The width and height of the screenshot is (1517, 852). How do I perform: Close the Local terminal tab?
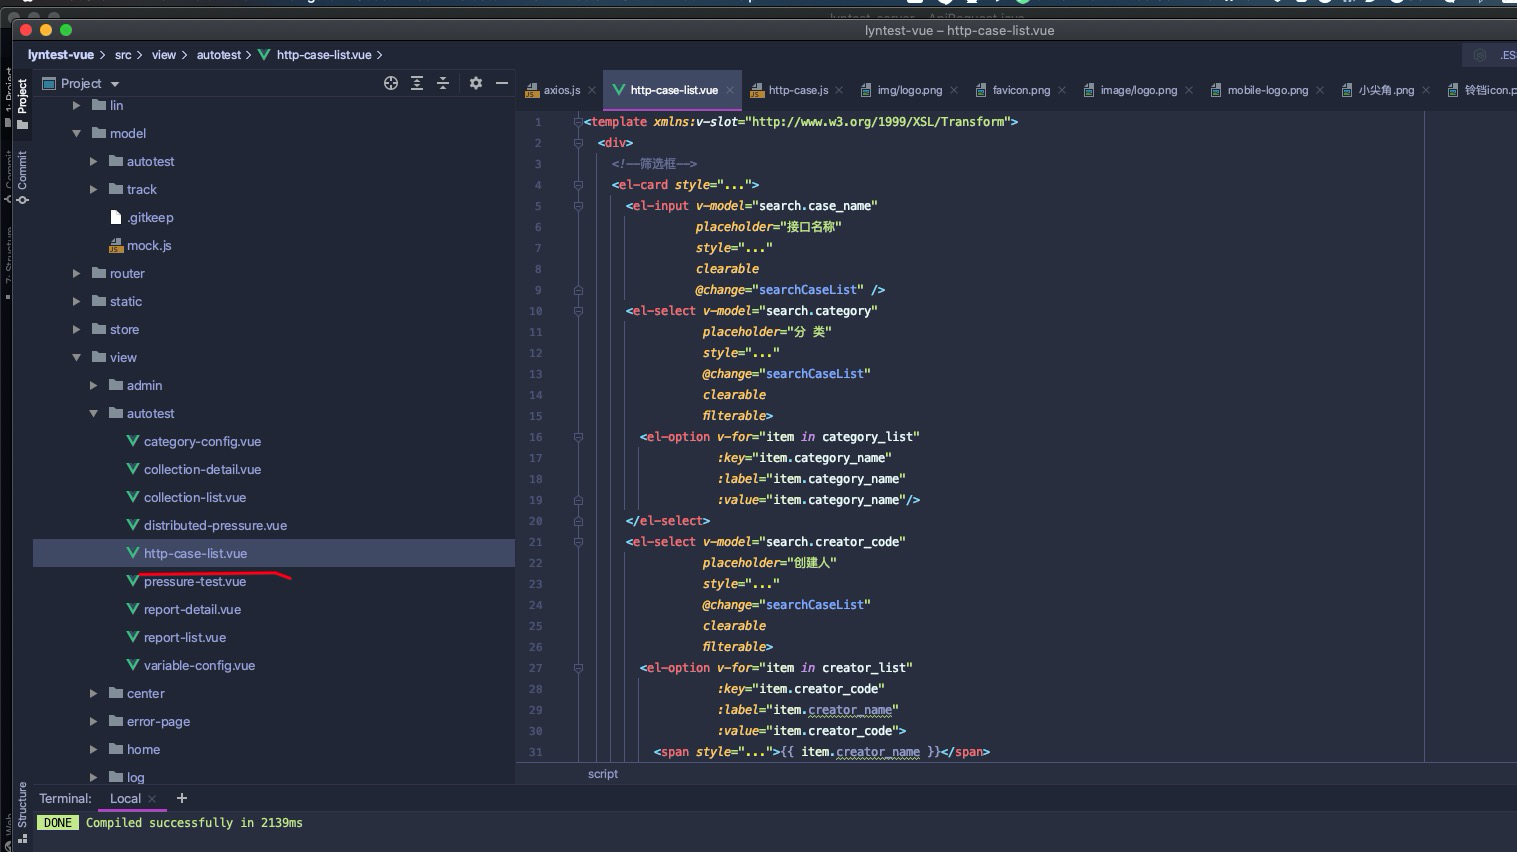[x=152, y=799]
